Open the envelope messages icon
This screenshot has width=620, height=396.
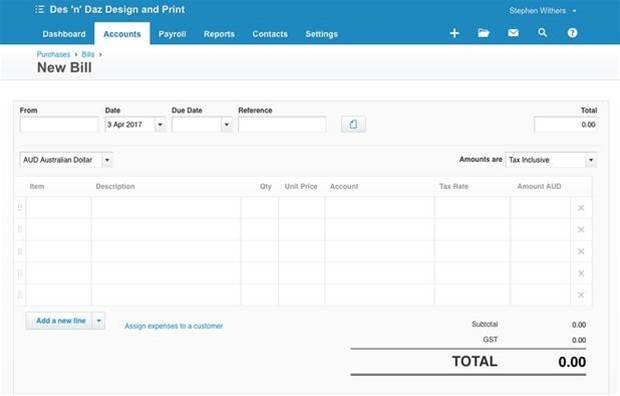[x=513, y=33]
